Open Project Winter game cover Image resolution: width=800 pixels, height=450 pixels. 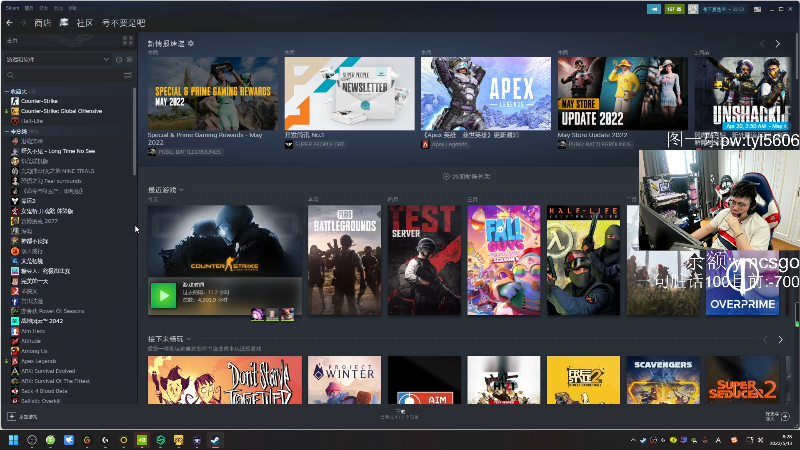pos(344,380)
